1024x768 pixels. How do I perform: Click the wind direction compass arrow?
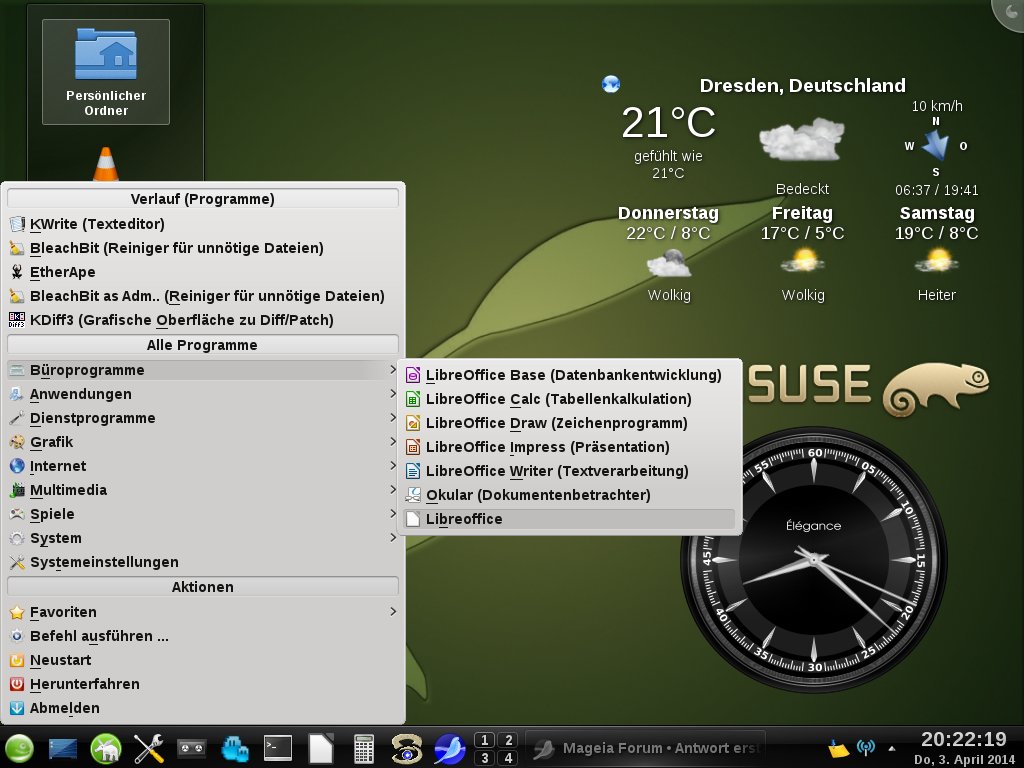click(936, 145)
